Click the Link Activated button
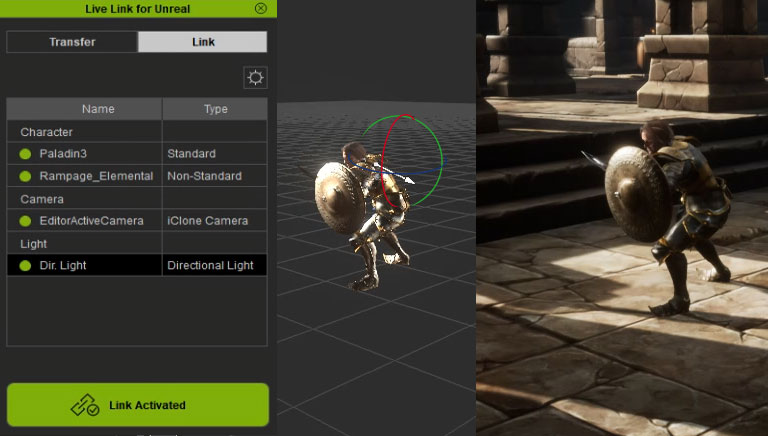This screenshot has width=768, height=436. (x=138, y=405)
